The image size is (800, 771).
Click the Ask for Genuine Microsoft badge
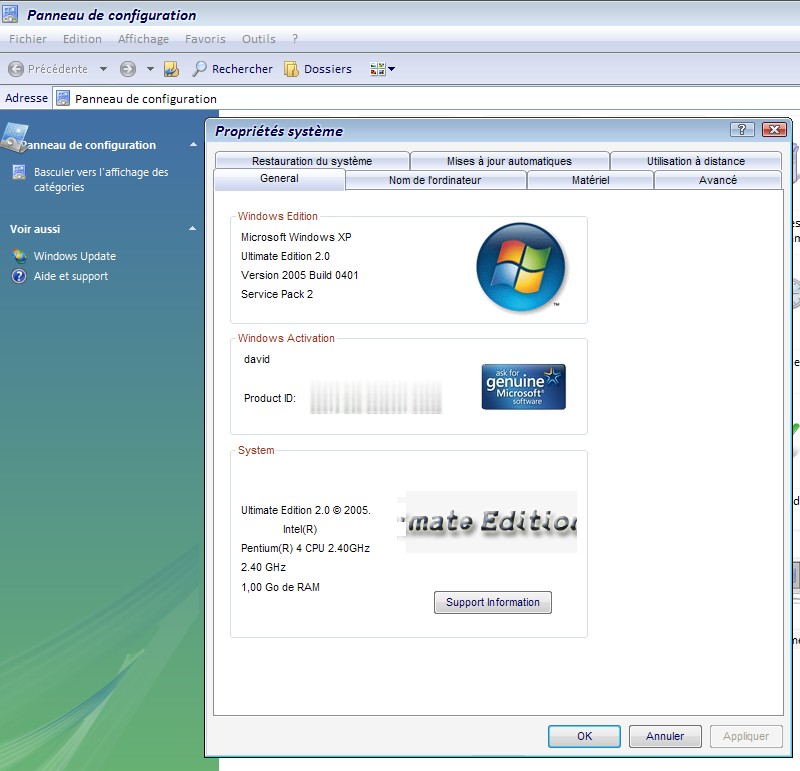click(524, 387)
